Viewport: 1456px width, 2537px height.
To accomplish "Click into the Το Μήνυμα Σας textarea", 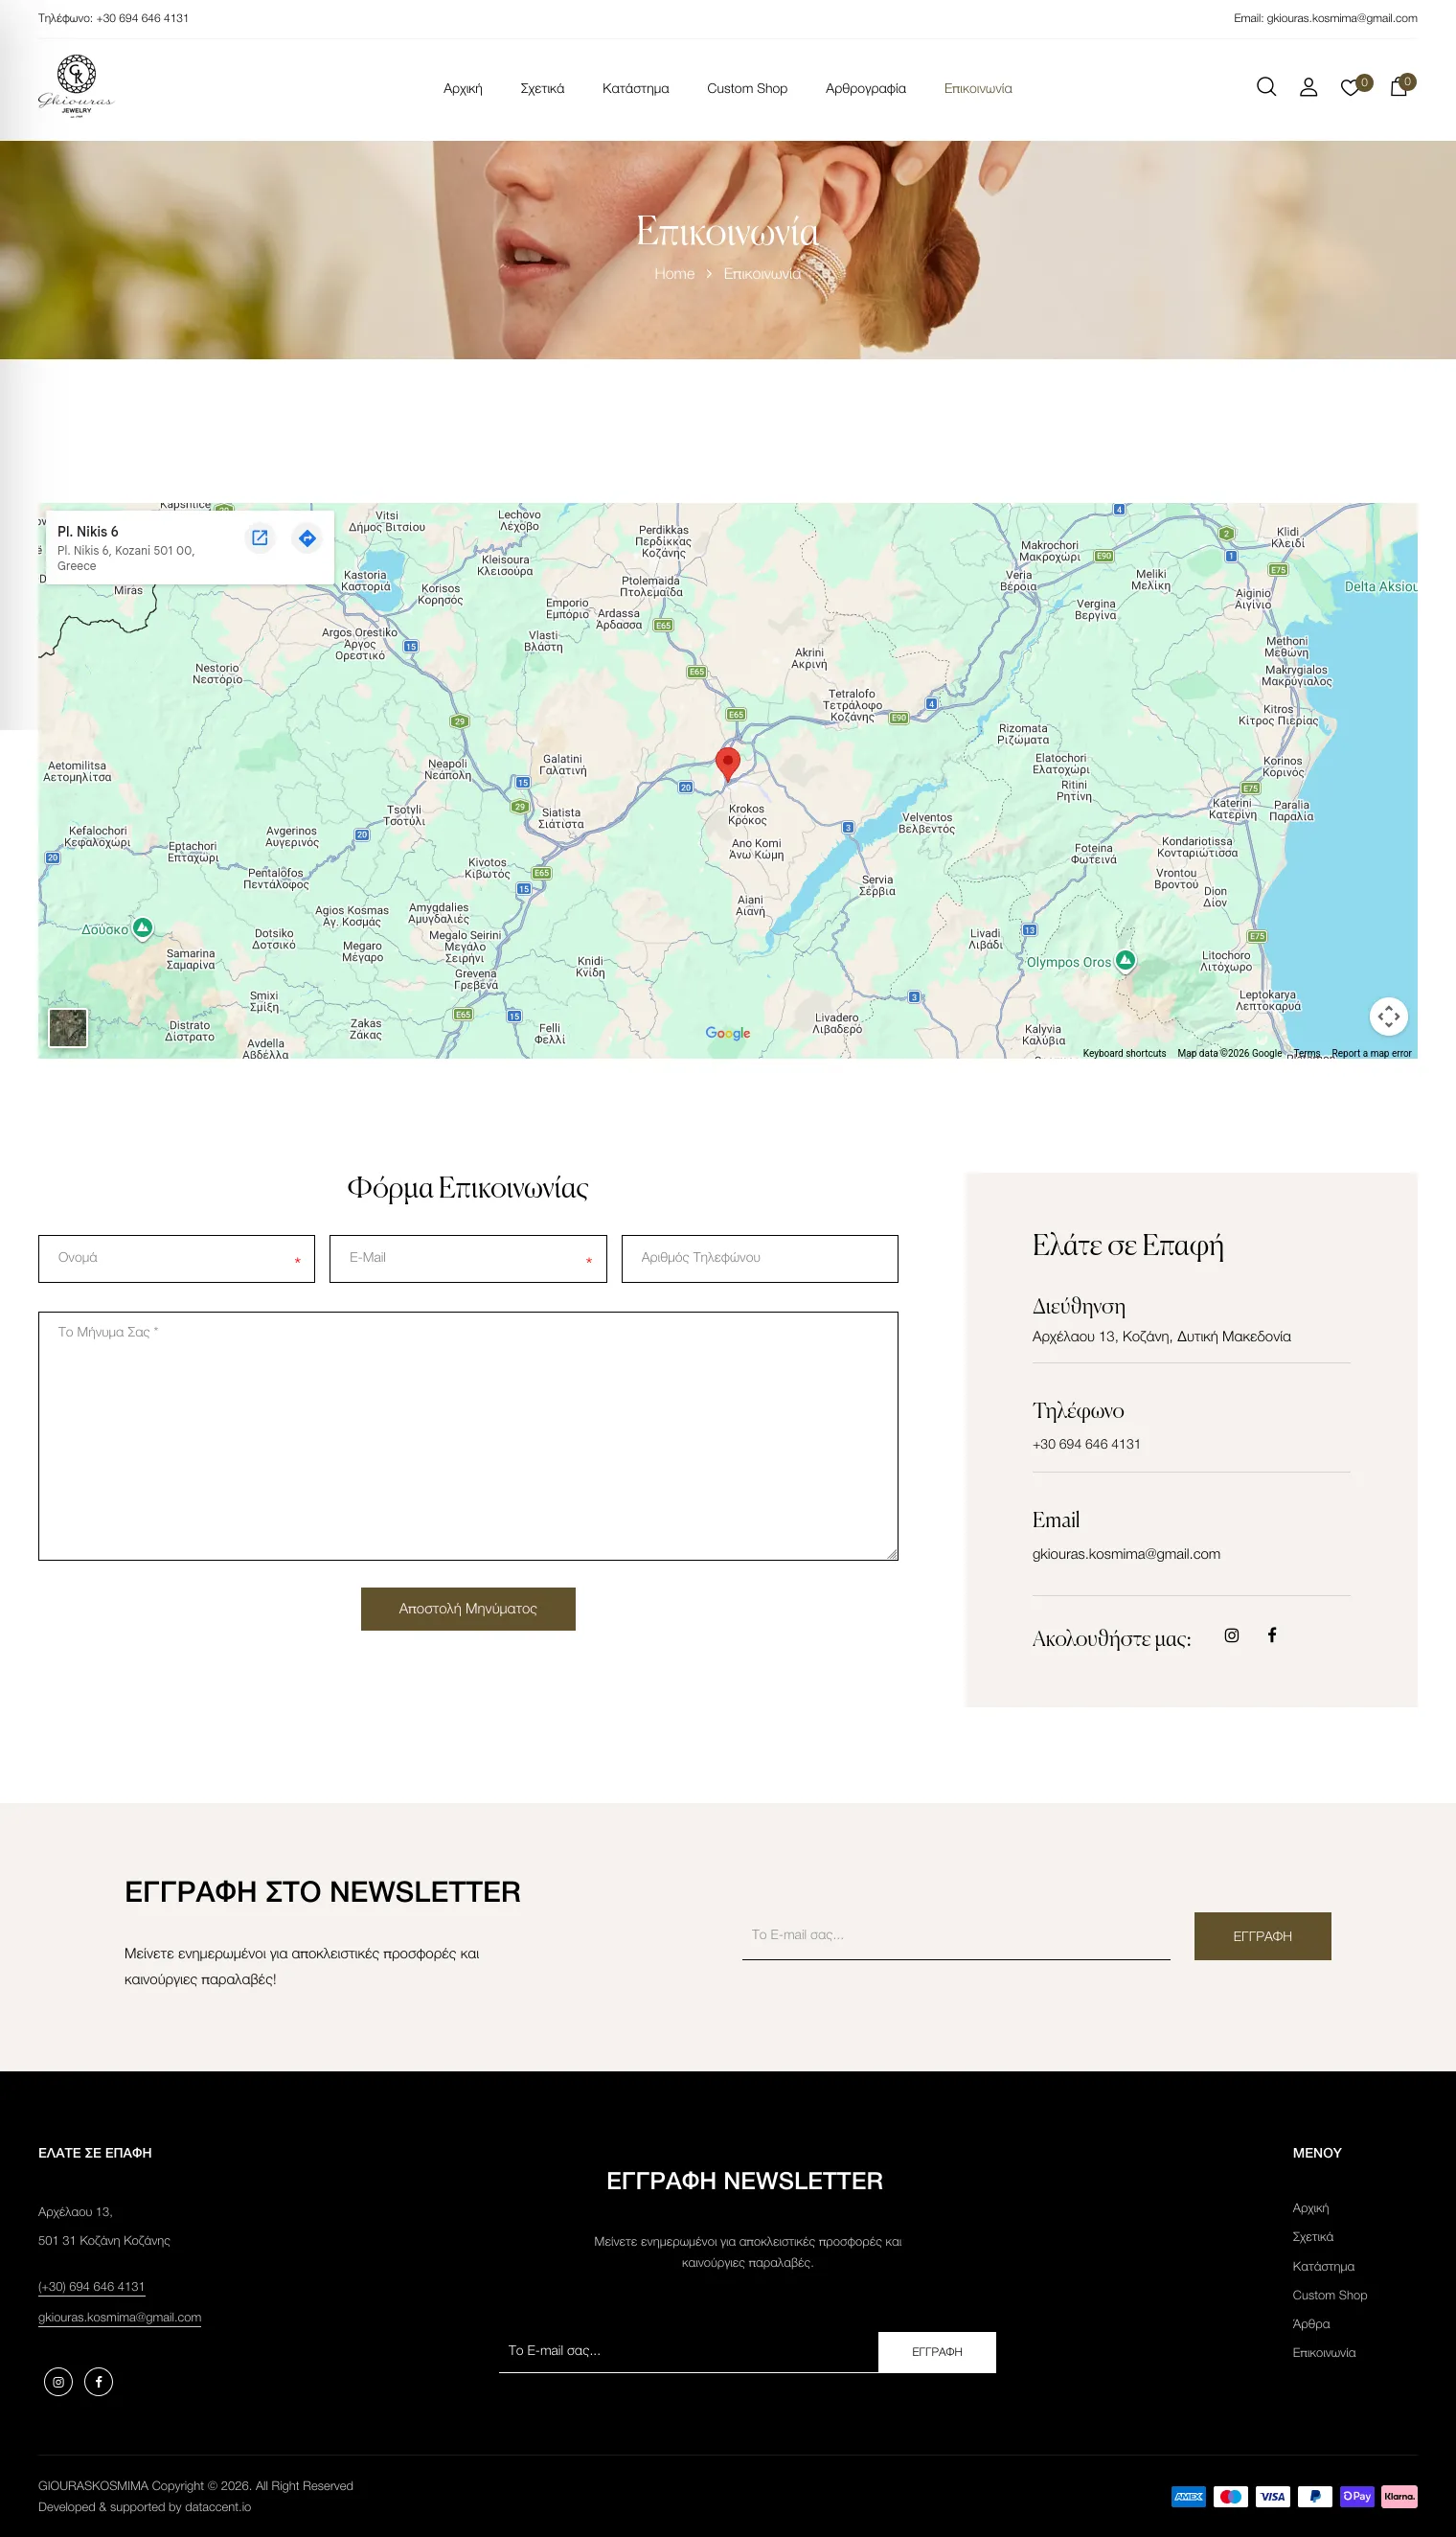I will point(468,1435).
